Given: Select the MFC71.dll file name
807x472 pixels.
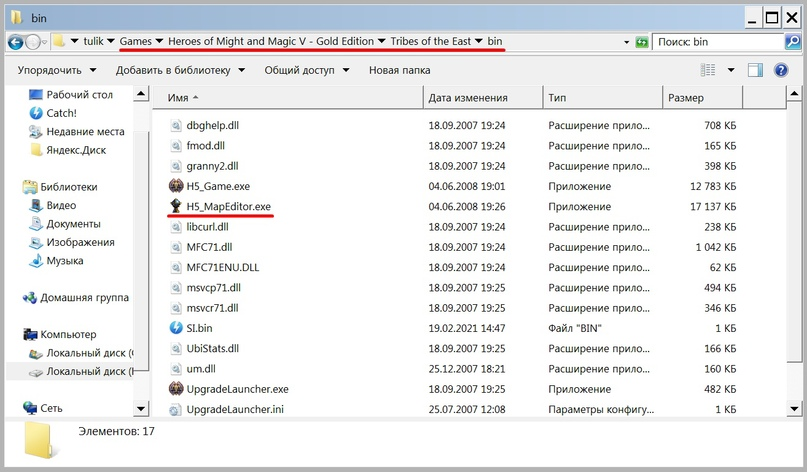Looking at the screenshot, I should pyautogui.click(x=209, y=247).
